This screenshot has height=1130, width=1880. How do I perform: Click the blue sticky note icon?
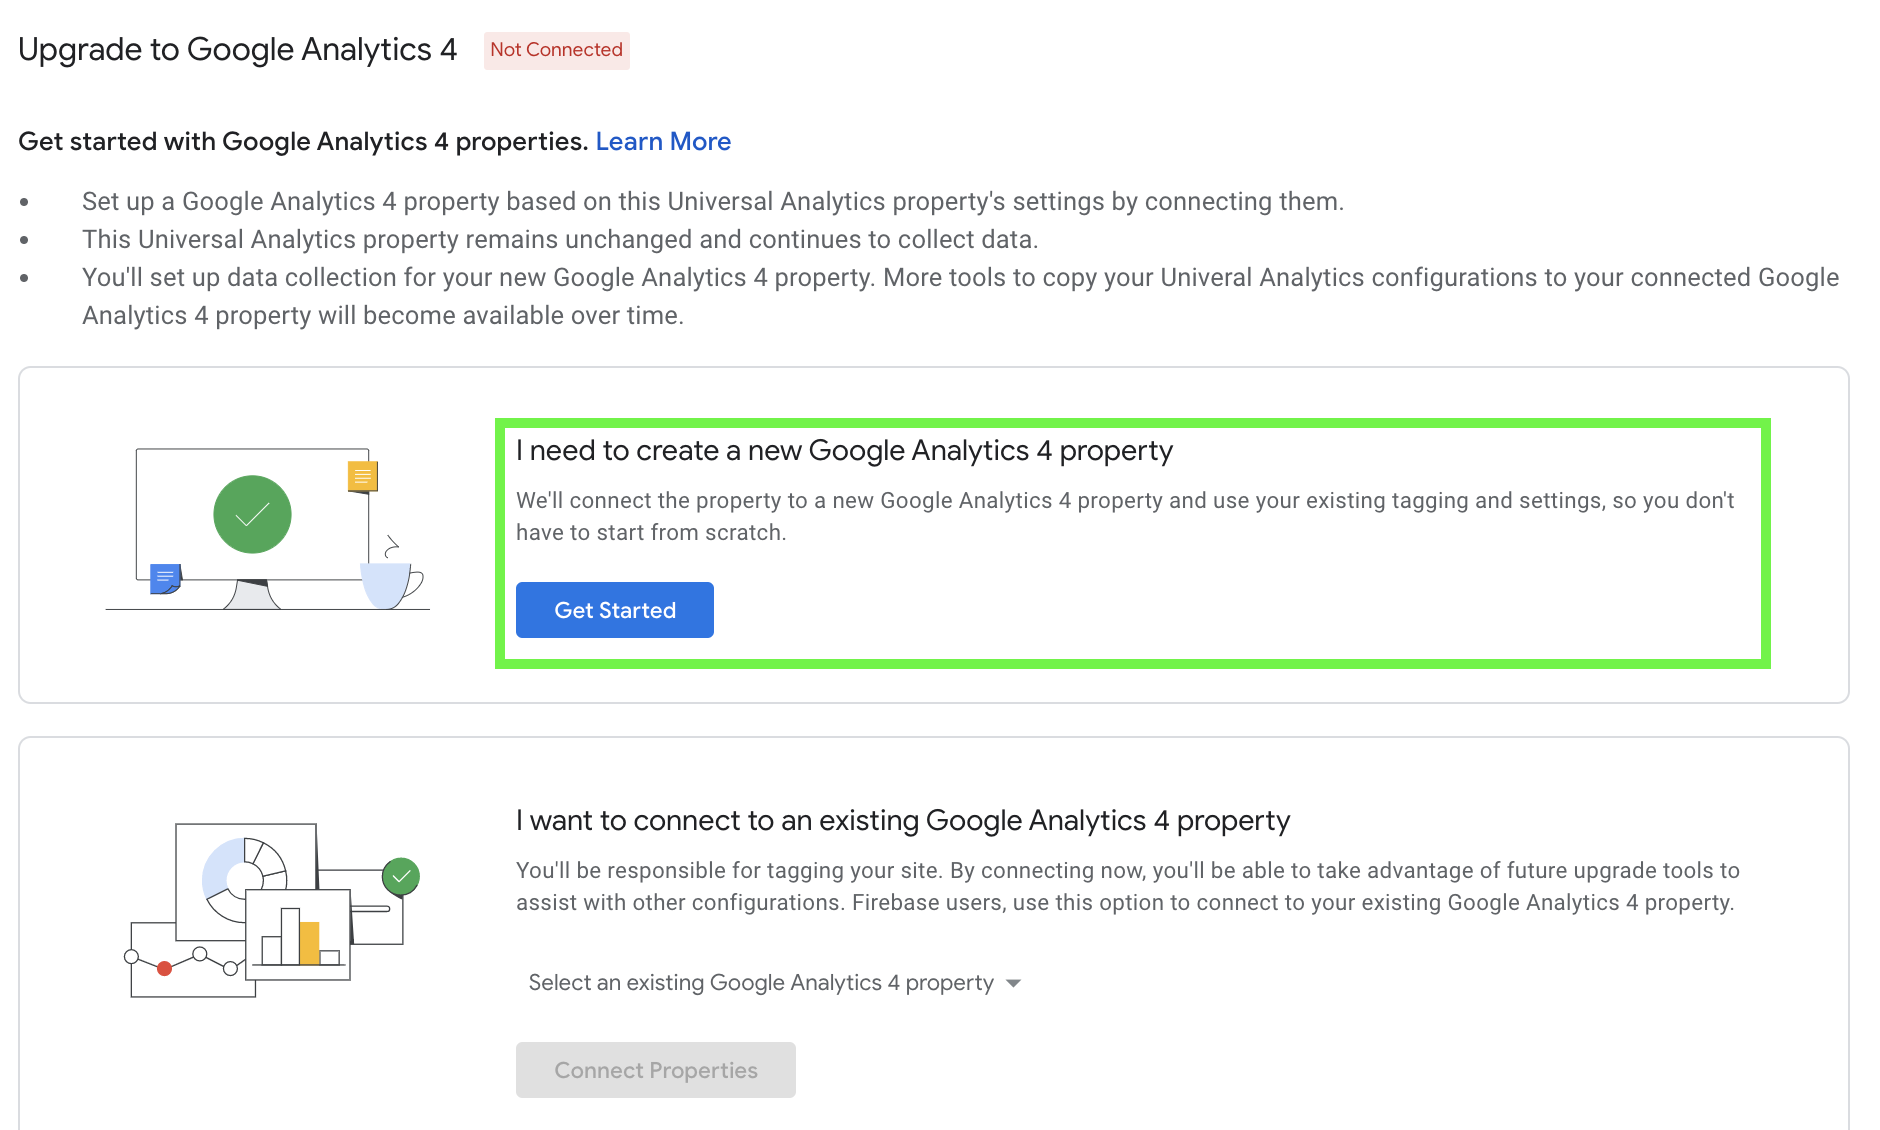pos(165,578)
